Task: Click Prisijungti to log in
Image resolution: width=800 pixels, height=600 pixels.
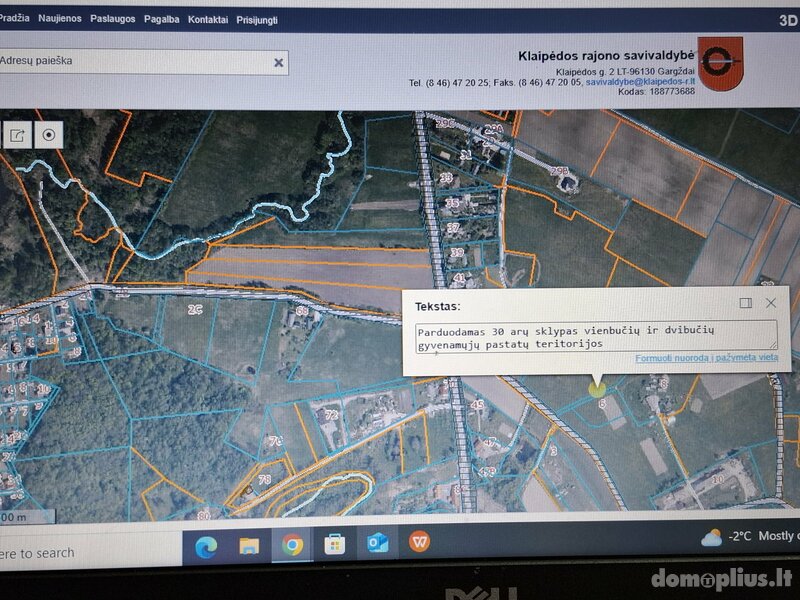Action: coord(257,20)
